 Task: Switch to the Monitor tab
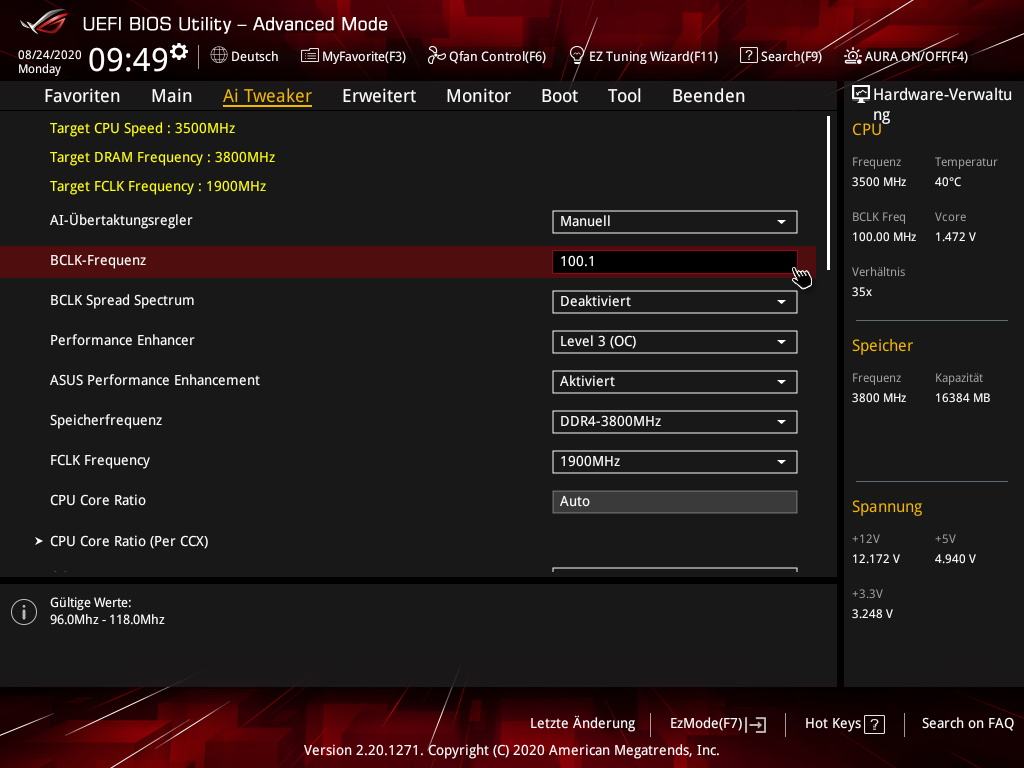[x=479, y=96]
